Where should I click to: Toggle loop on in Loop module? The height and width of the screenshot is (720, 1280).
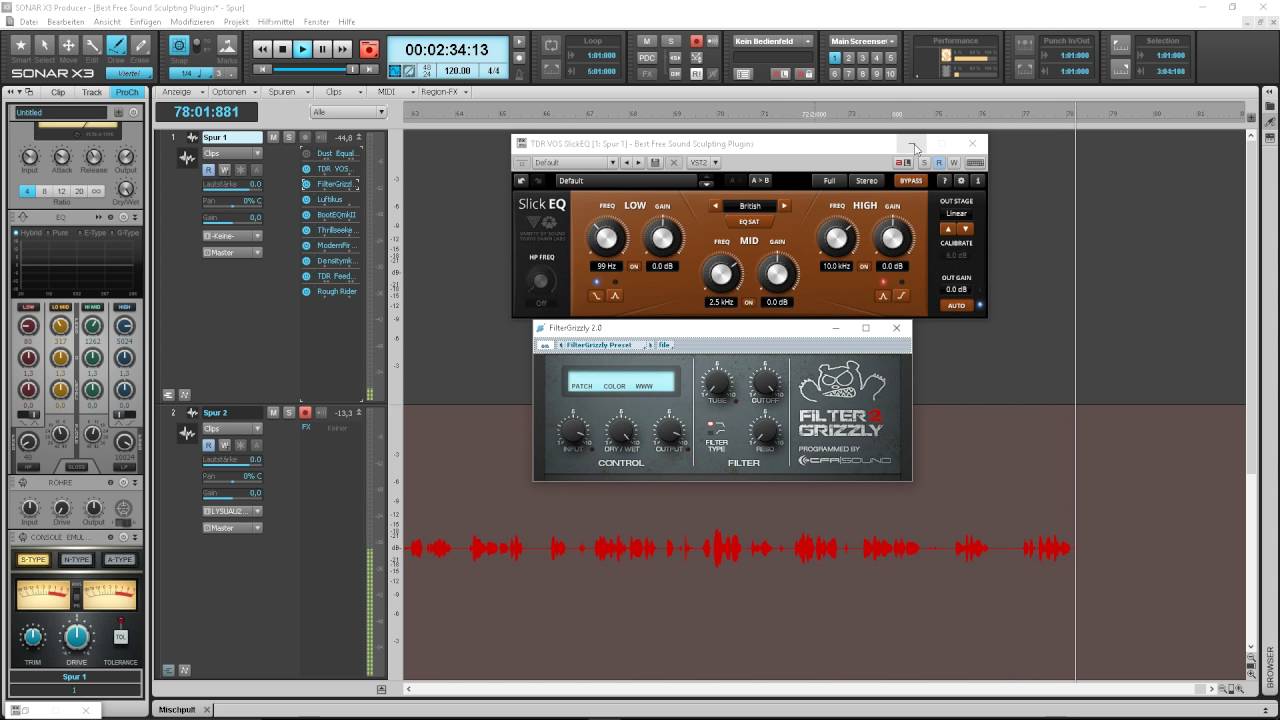pos(551,46)
